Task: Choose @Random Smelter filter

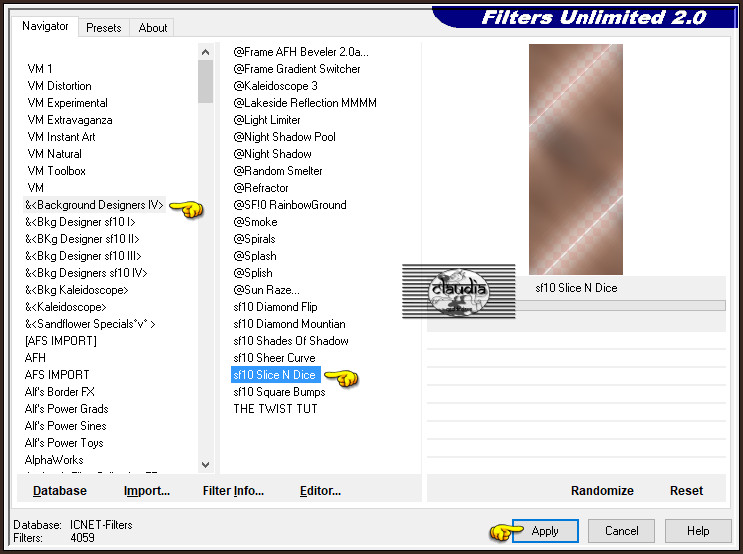Action: pos(278,171)
